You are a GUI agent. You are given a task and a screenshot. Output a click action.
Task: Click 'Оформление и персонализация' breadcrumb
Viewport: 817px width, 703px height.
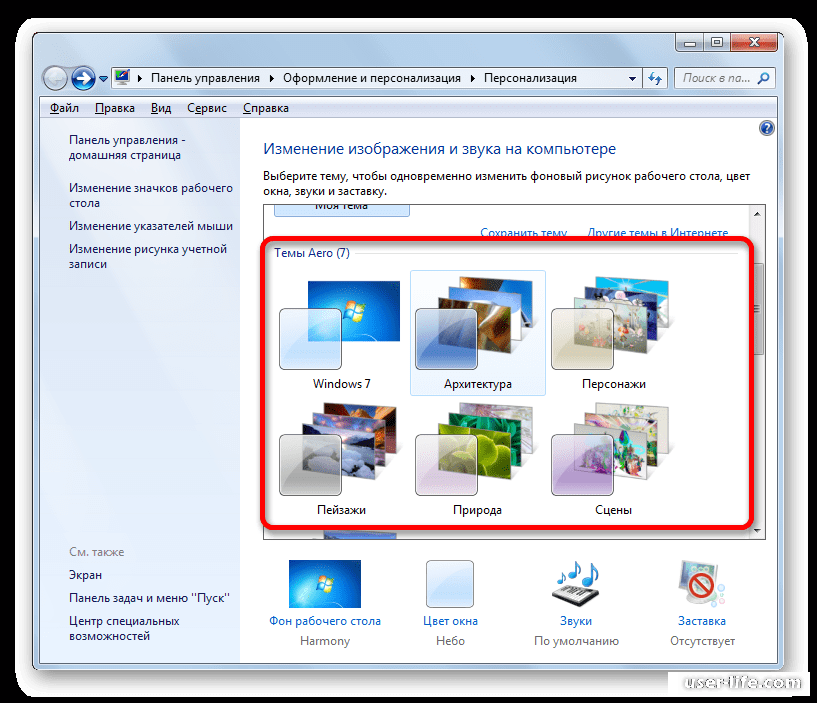[372, 78]
